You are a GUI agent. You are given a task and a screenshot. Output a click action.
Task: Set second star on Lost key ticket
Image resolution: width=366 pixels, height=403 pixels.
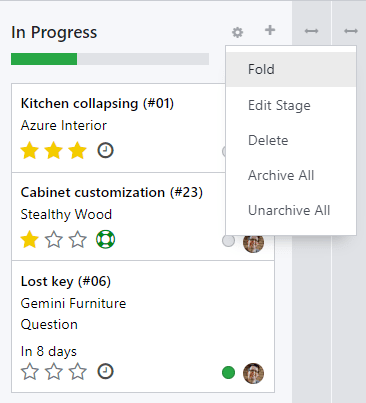click(54, 372)
